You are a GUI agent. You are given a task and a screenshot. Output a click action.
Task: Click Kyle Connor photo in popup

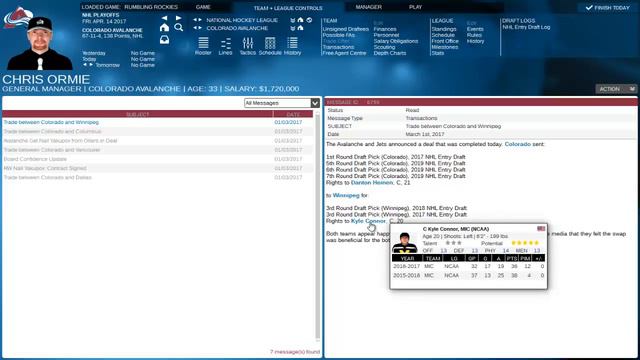tap(404, 242)
